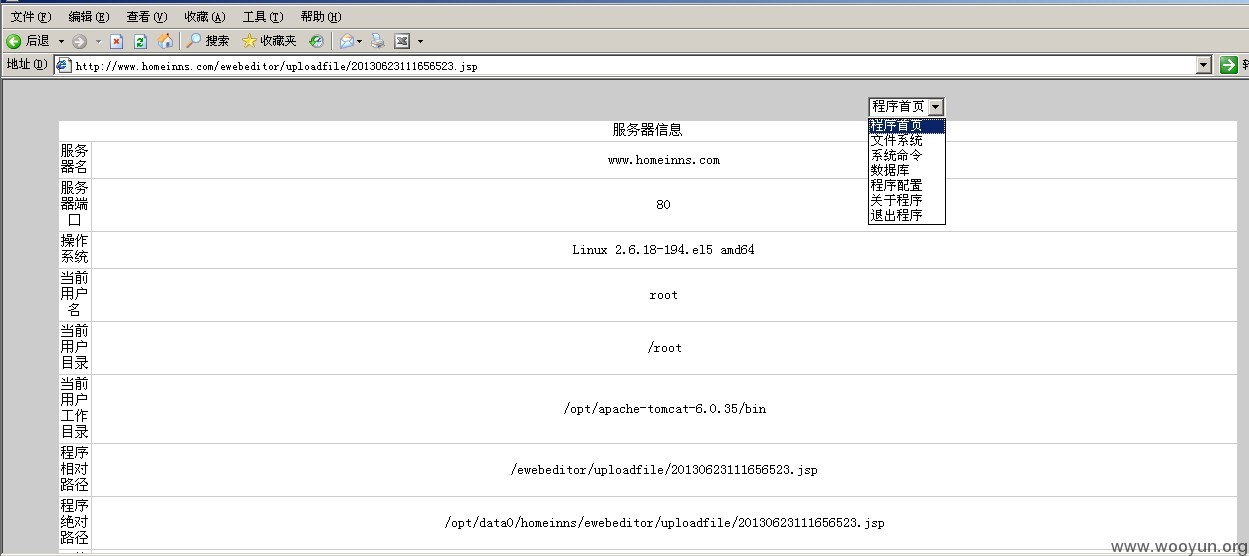This screenshot has width=1249, height=556.
Task: Open the 文件(F) menu
Action: click(31, 17)
